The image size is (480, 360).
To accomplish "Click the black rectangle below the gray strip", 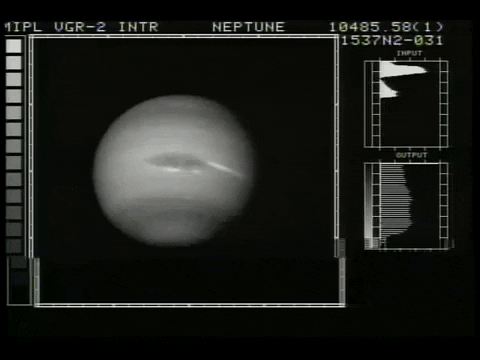I will pos(18,280).
